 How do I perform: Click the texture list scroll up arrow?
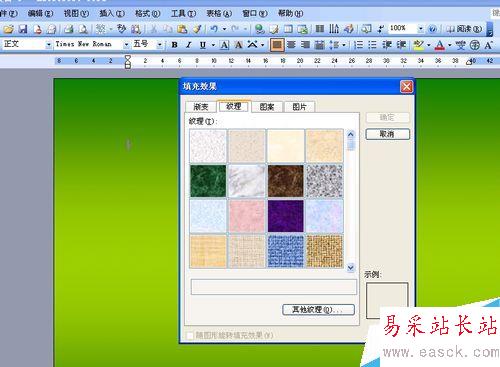point(350,134)
